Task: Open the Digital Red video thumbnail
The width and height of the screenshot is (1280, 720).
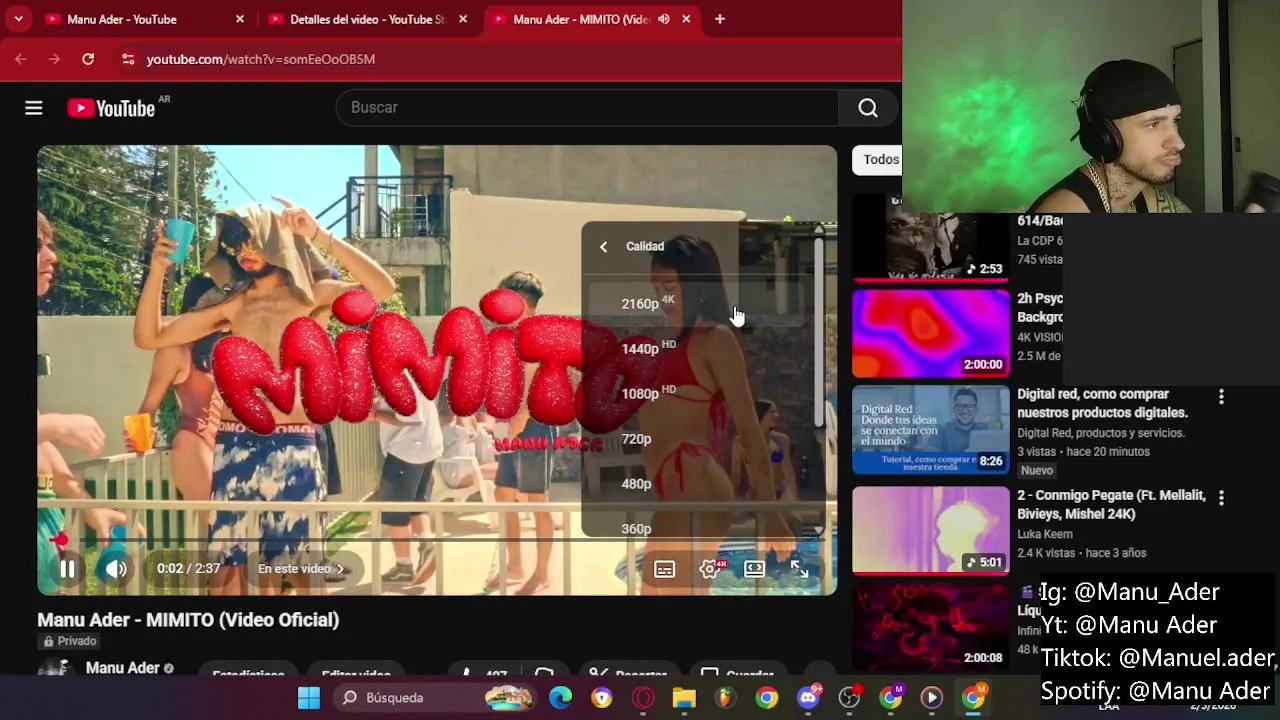Action: [931, 430]
